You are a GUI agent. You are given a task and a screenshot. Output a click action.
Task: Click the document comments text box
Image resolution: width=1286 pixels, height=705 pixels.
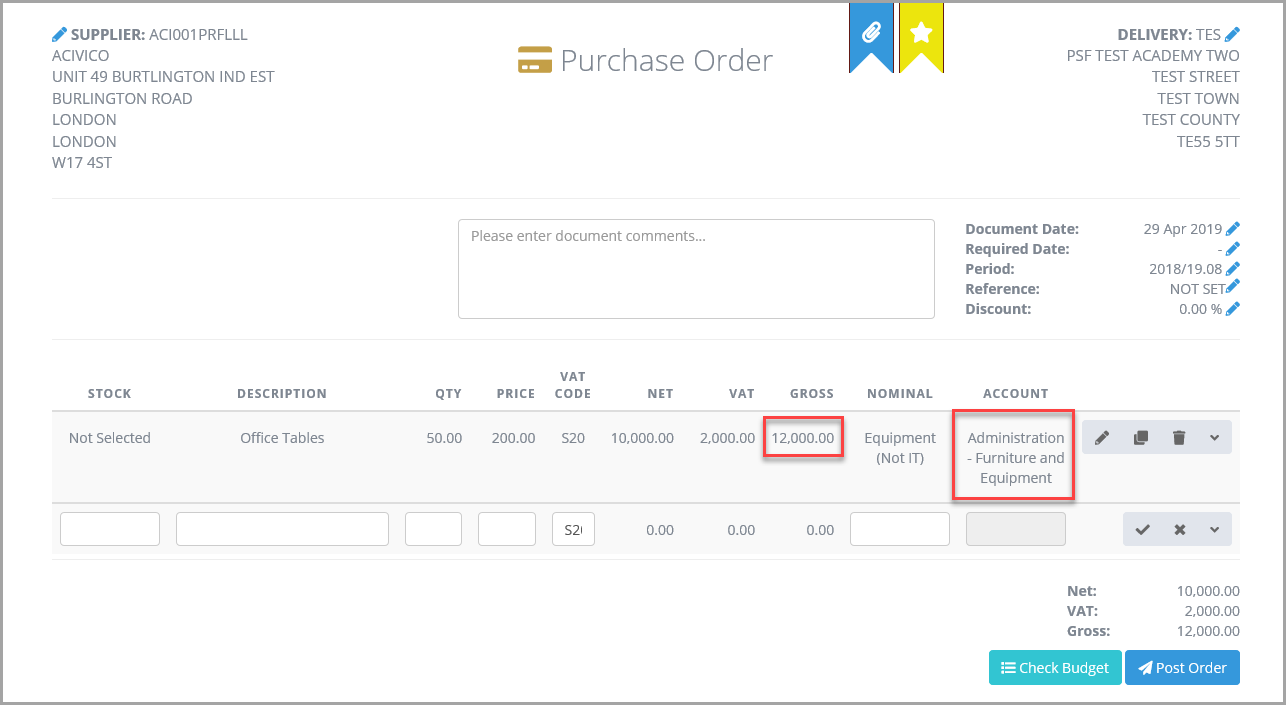696,269
